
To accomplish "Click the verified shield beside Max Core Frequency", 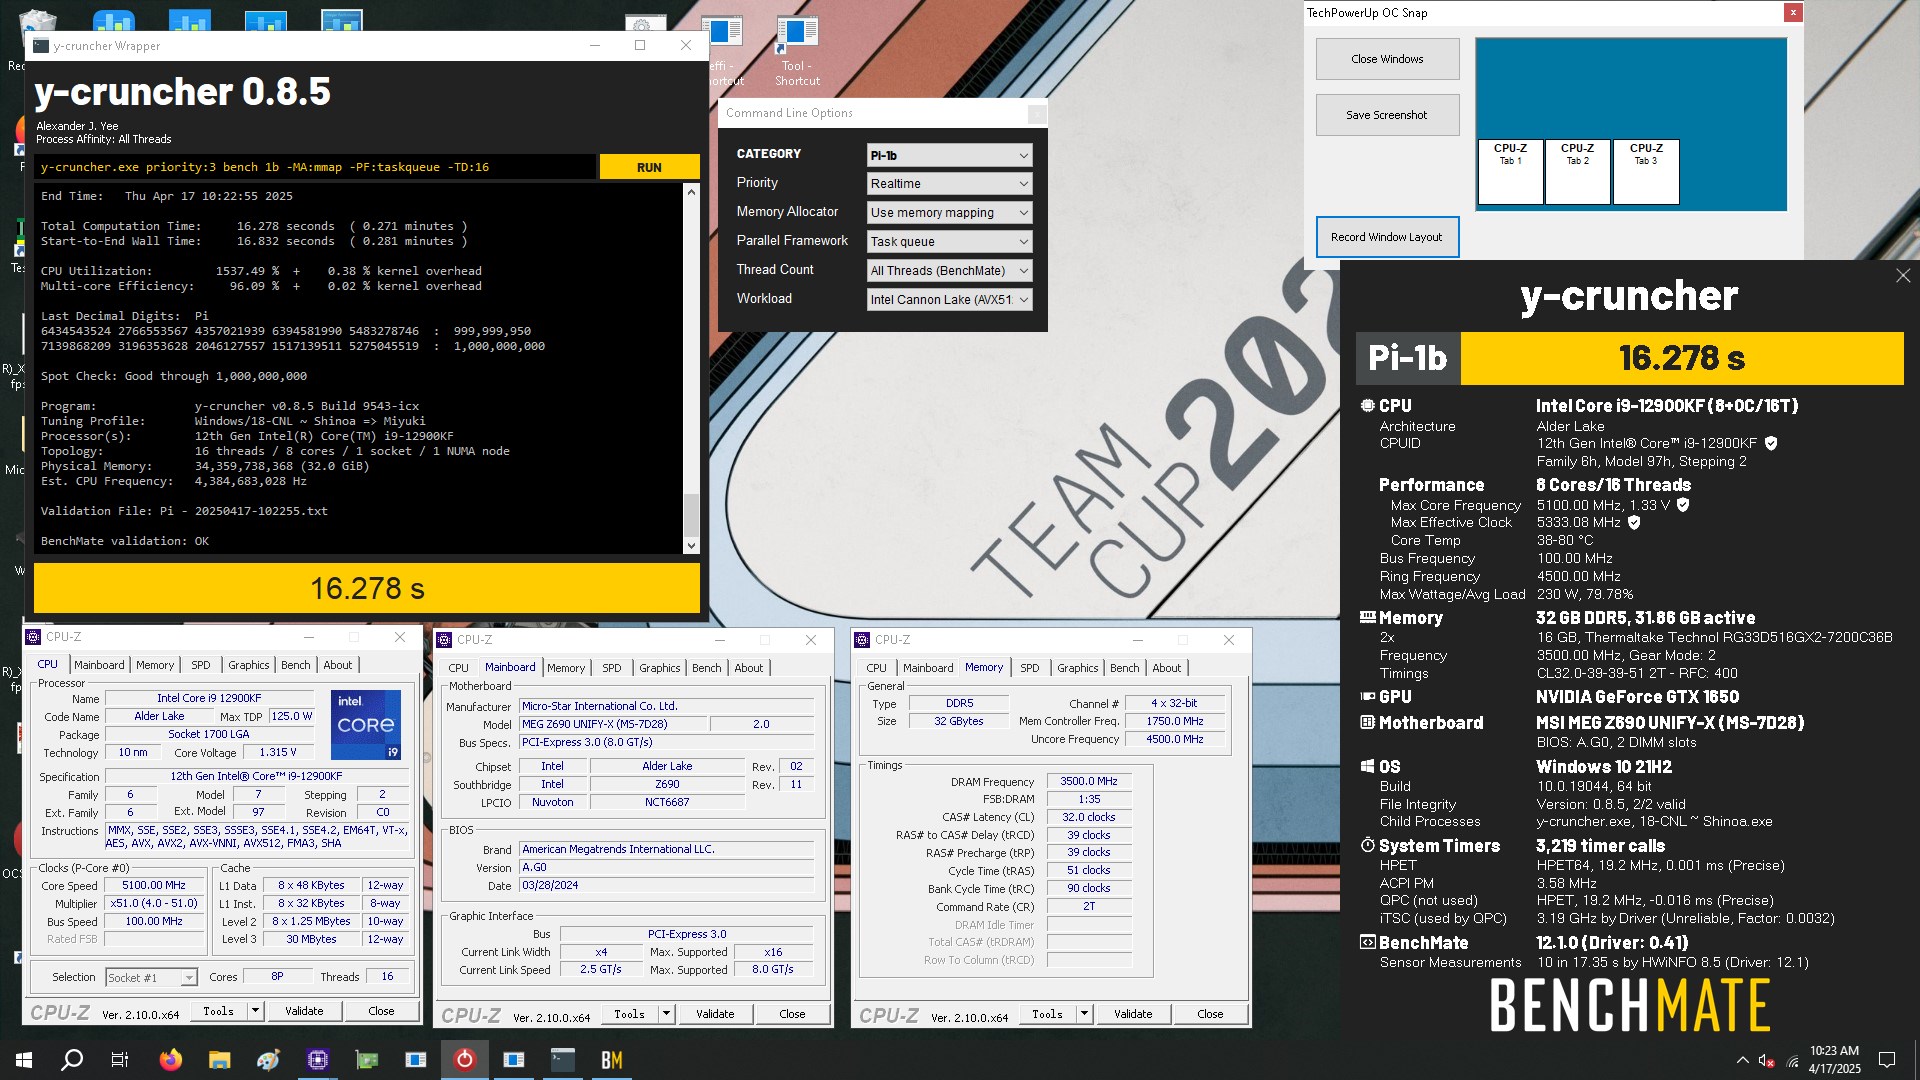I will point(1683,505).
